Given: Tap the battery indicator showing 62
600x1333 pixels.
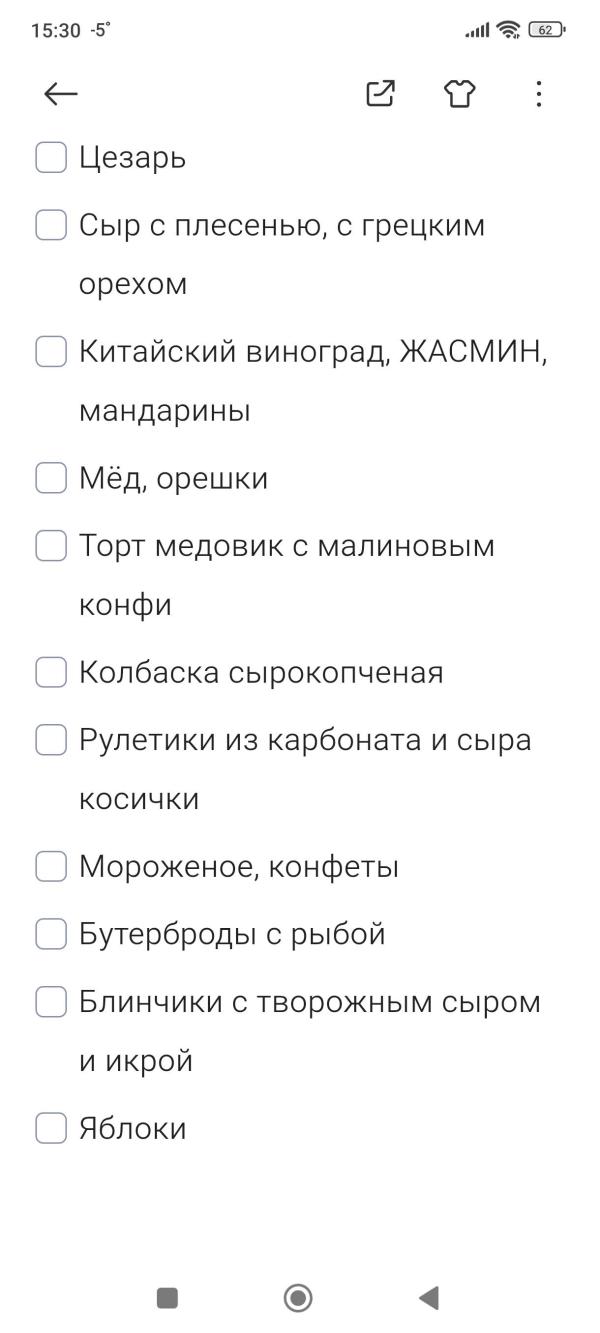Looking at the screenshot, I should pos(545,30).
